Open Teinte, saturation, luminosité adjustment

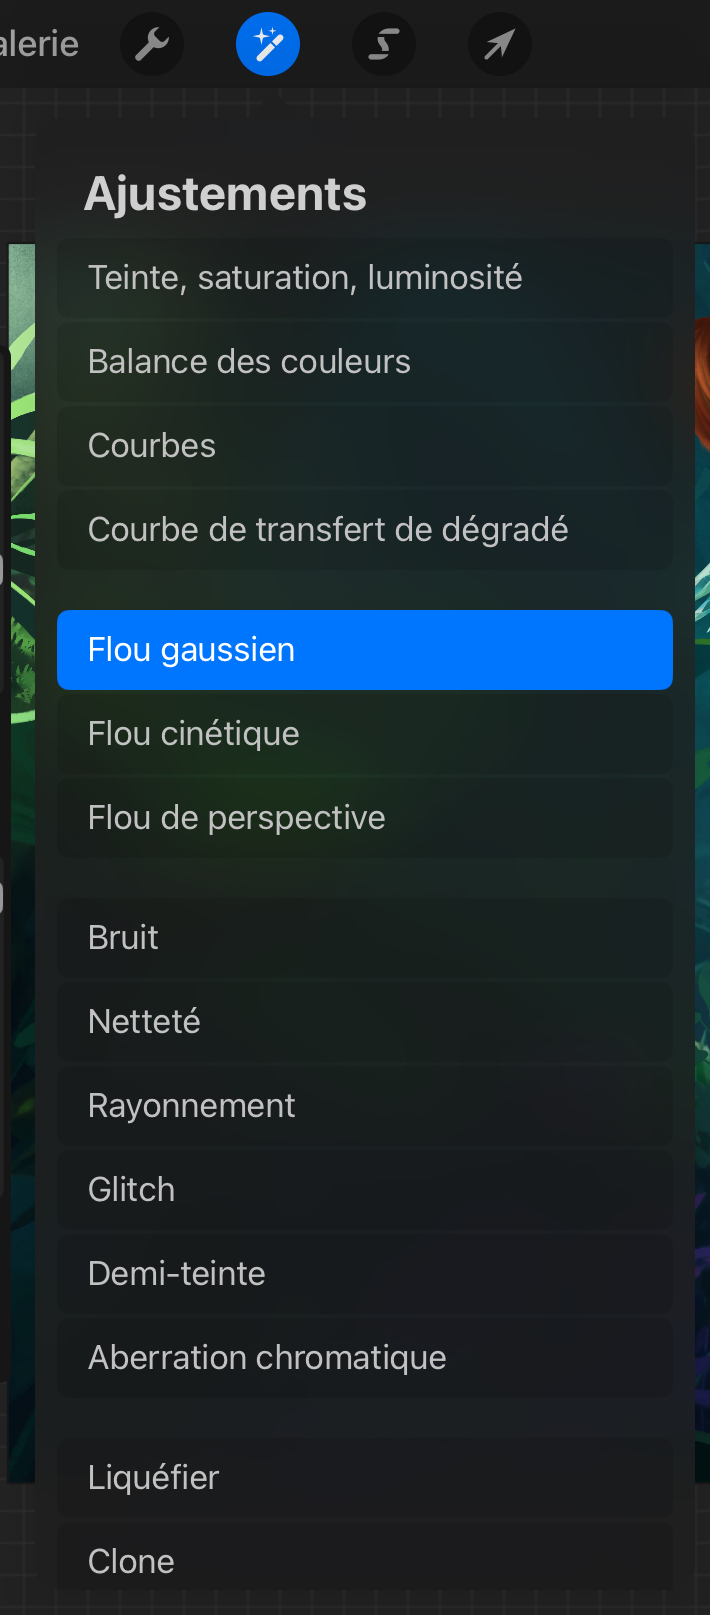click(x=365, y=278)
